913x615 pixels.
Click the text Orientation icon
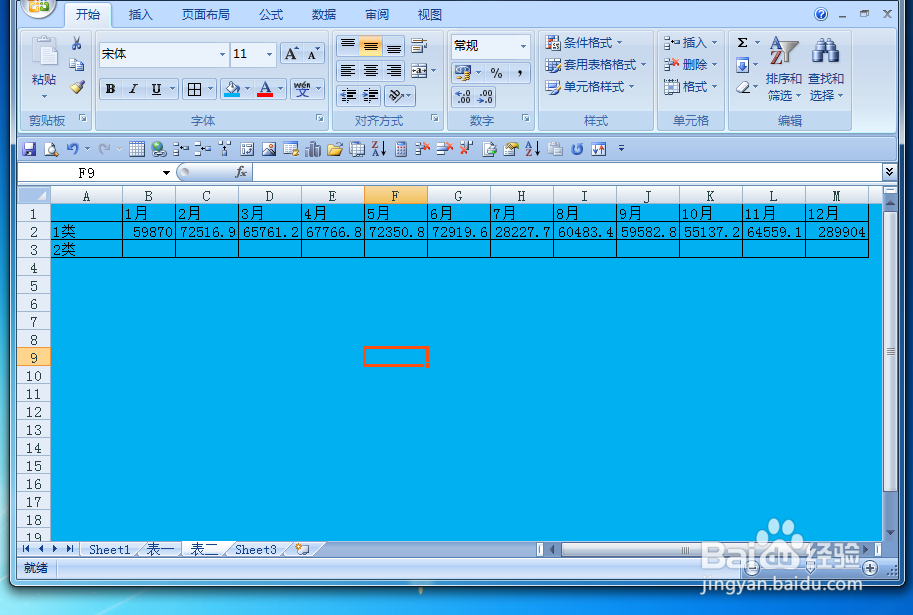tap(397, 96)
